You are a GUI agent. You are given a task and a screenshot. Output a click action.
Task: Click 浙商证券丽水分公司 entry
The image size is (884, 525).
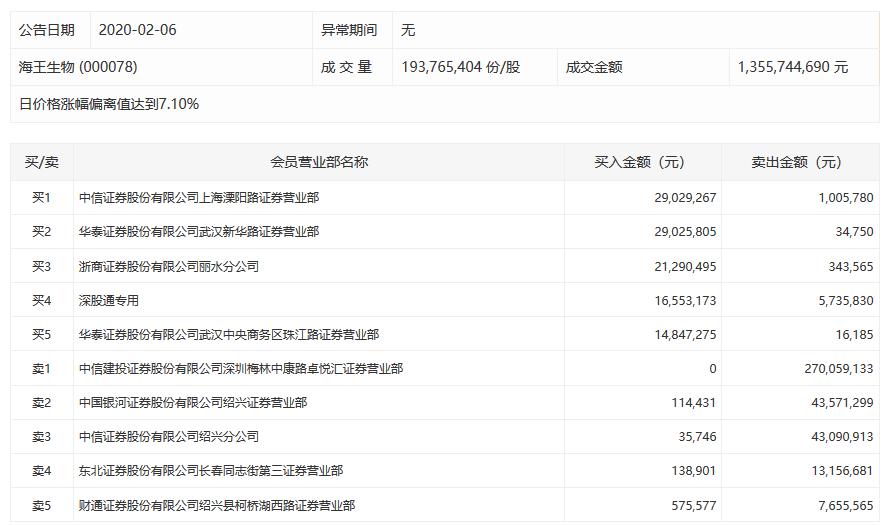(x=169, y=266)
